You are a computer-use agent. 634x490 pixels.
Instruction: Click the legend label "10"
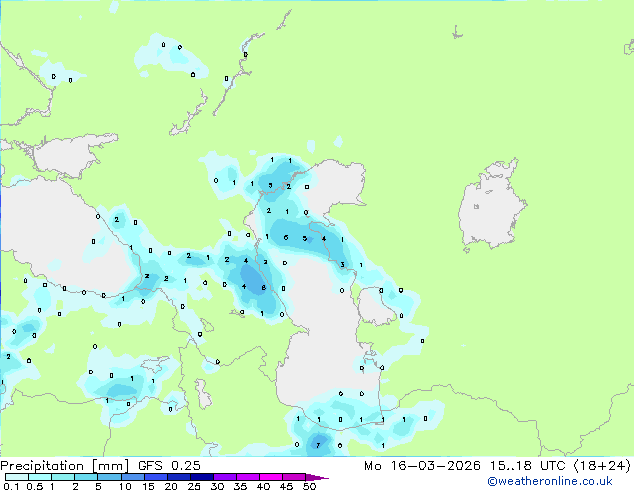click(x=125, y=486)
